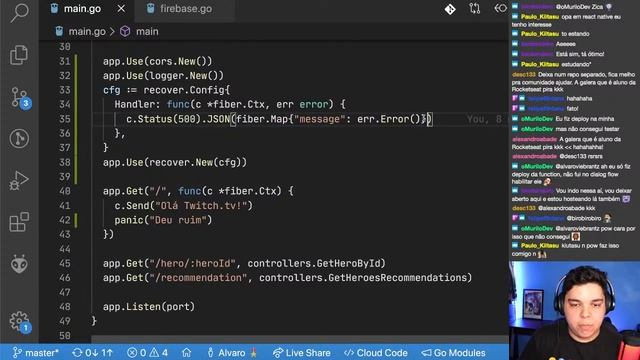Click on app.Use(cors.New()) line

[x=158, y=61]
